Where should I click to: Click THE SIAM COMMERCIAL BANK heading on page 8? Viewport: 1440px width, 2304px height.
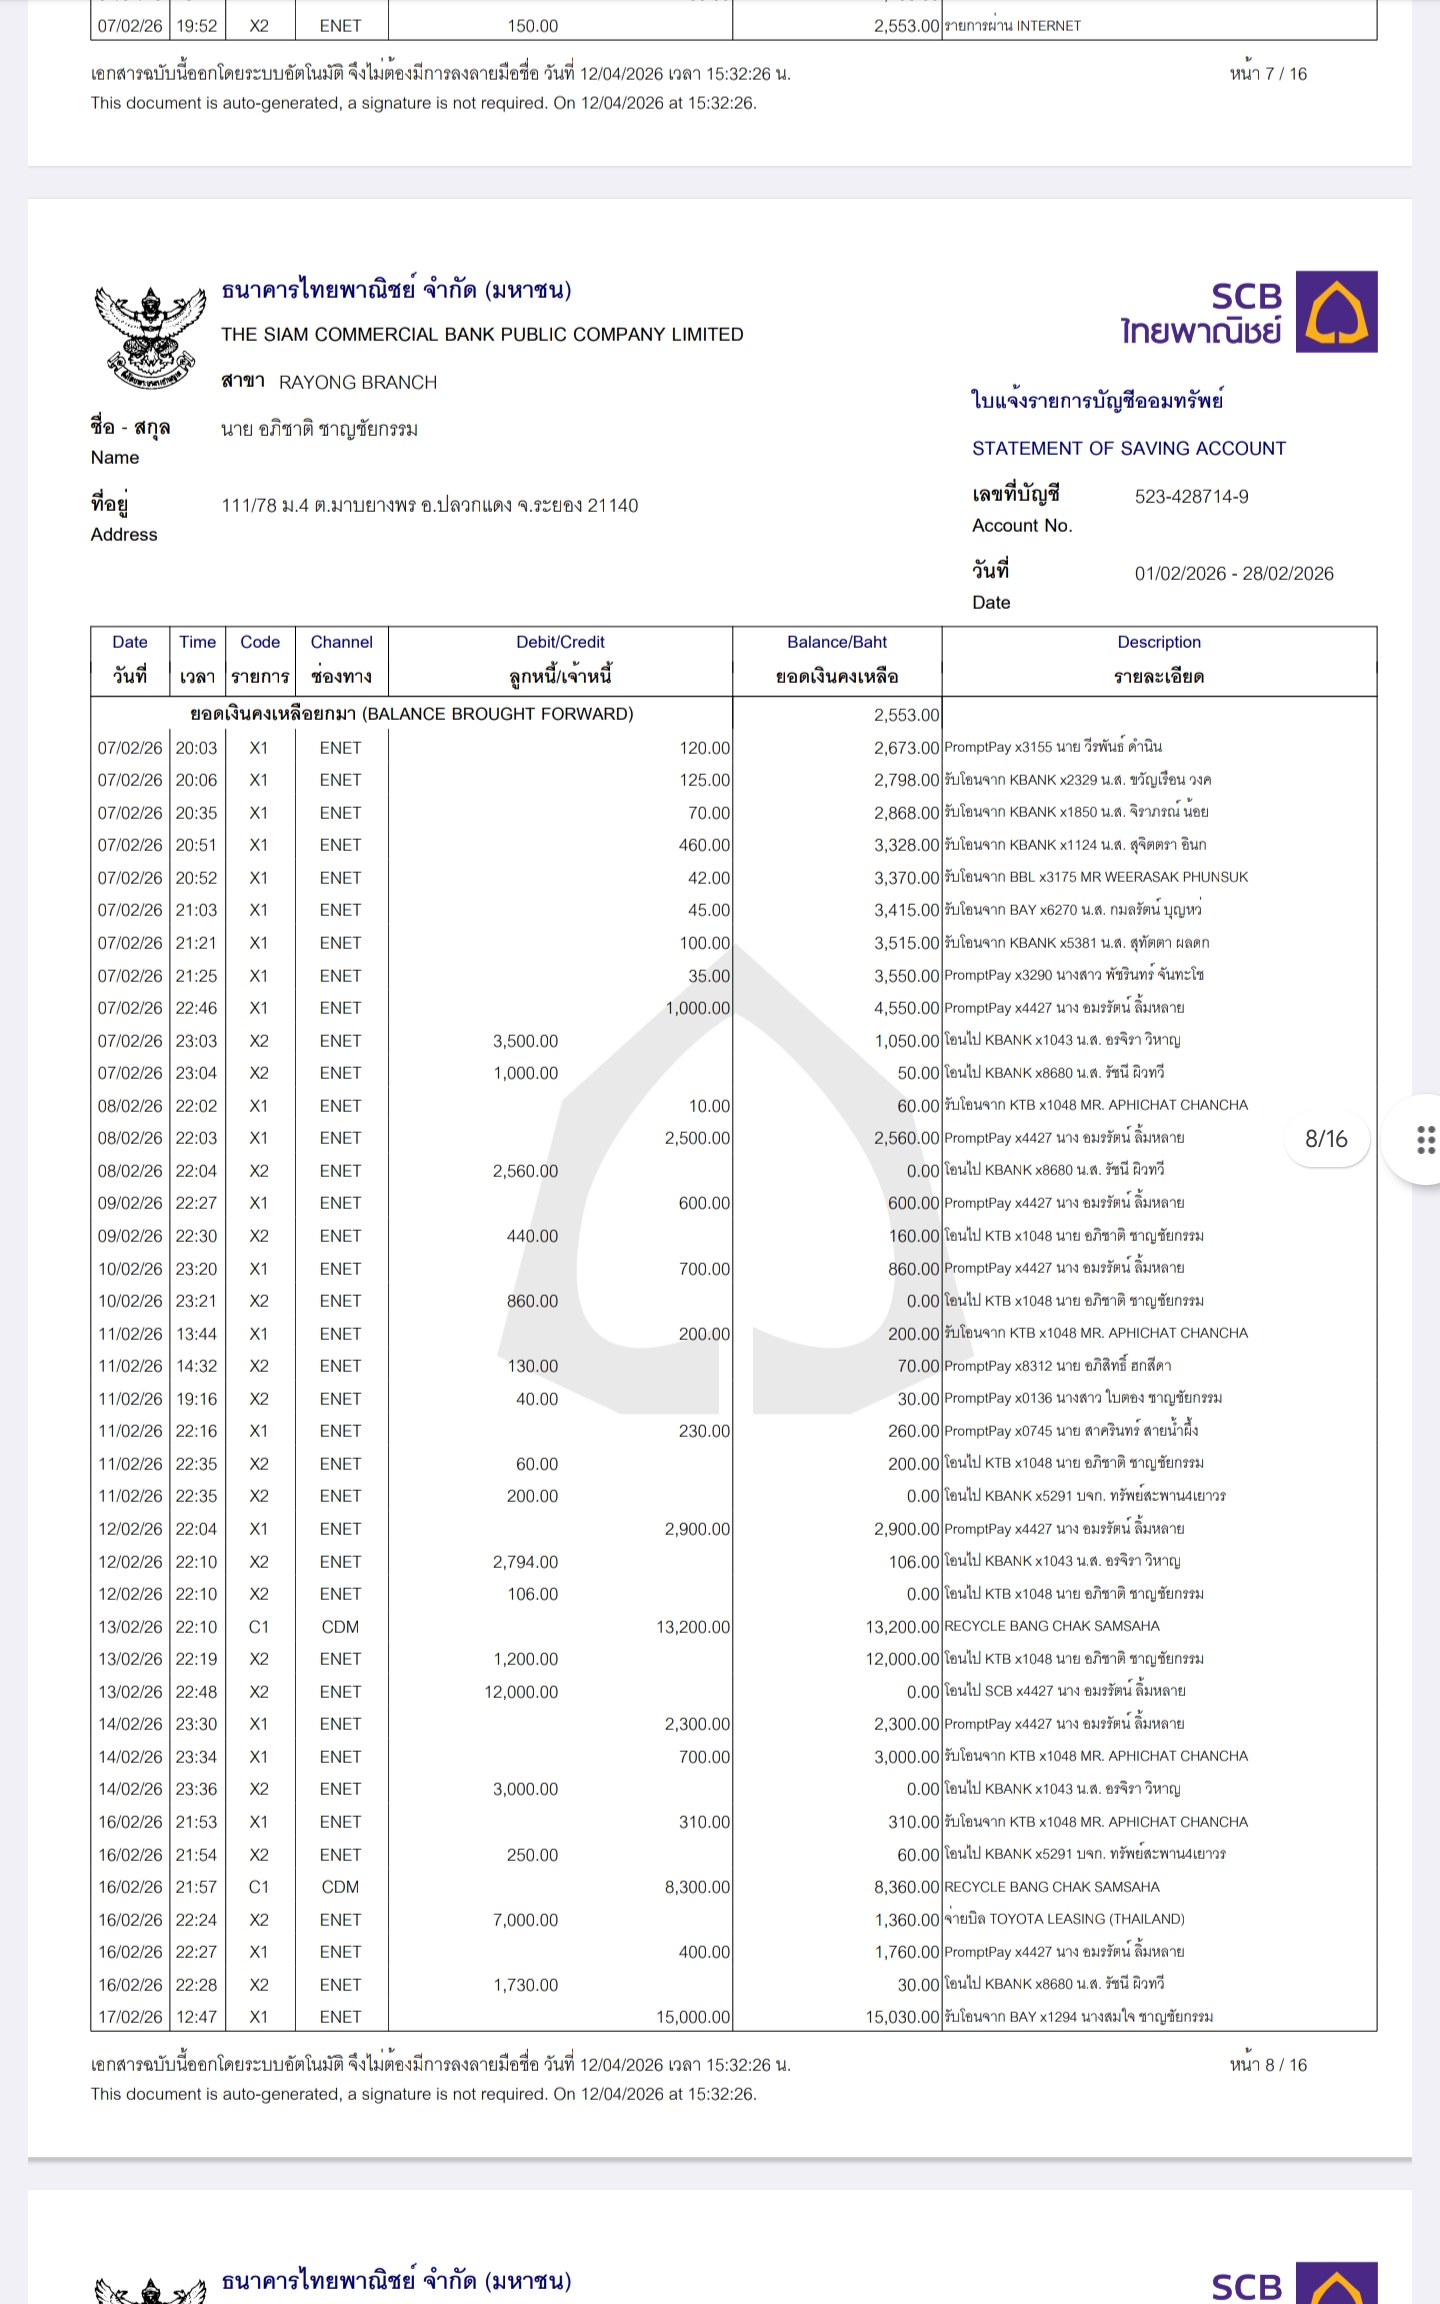482,334
